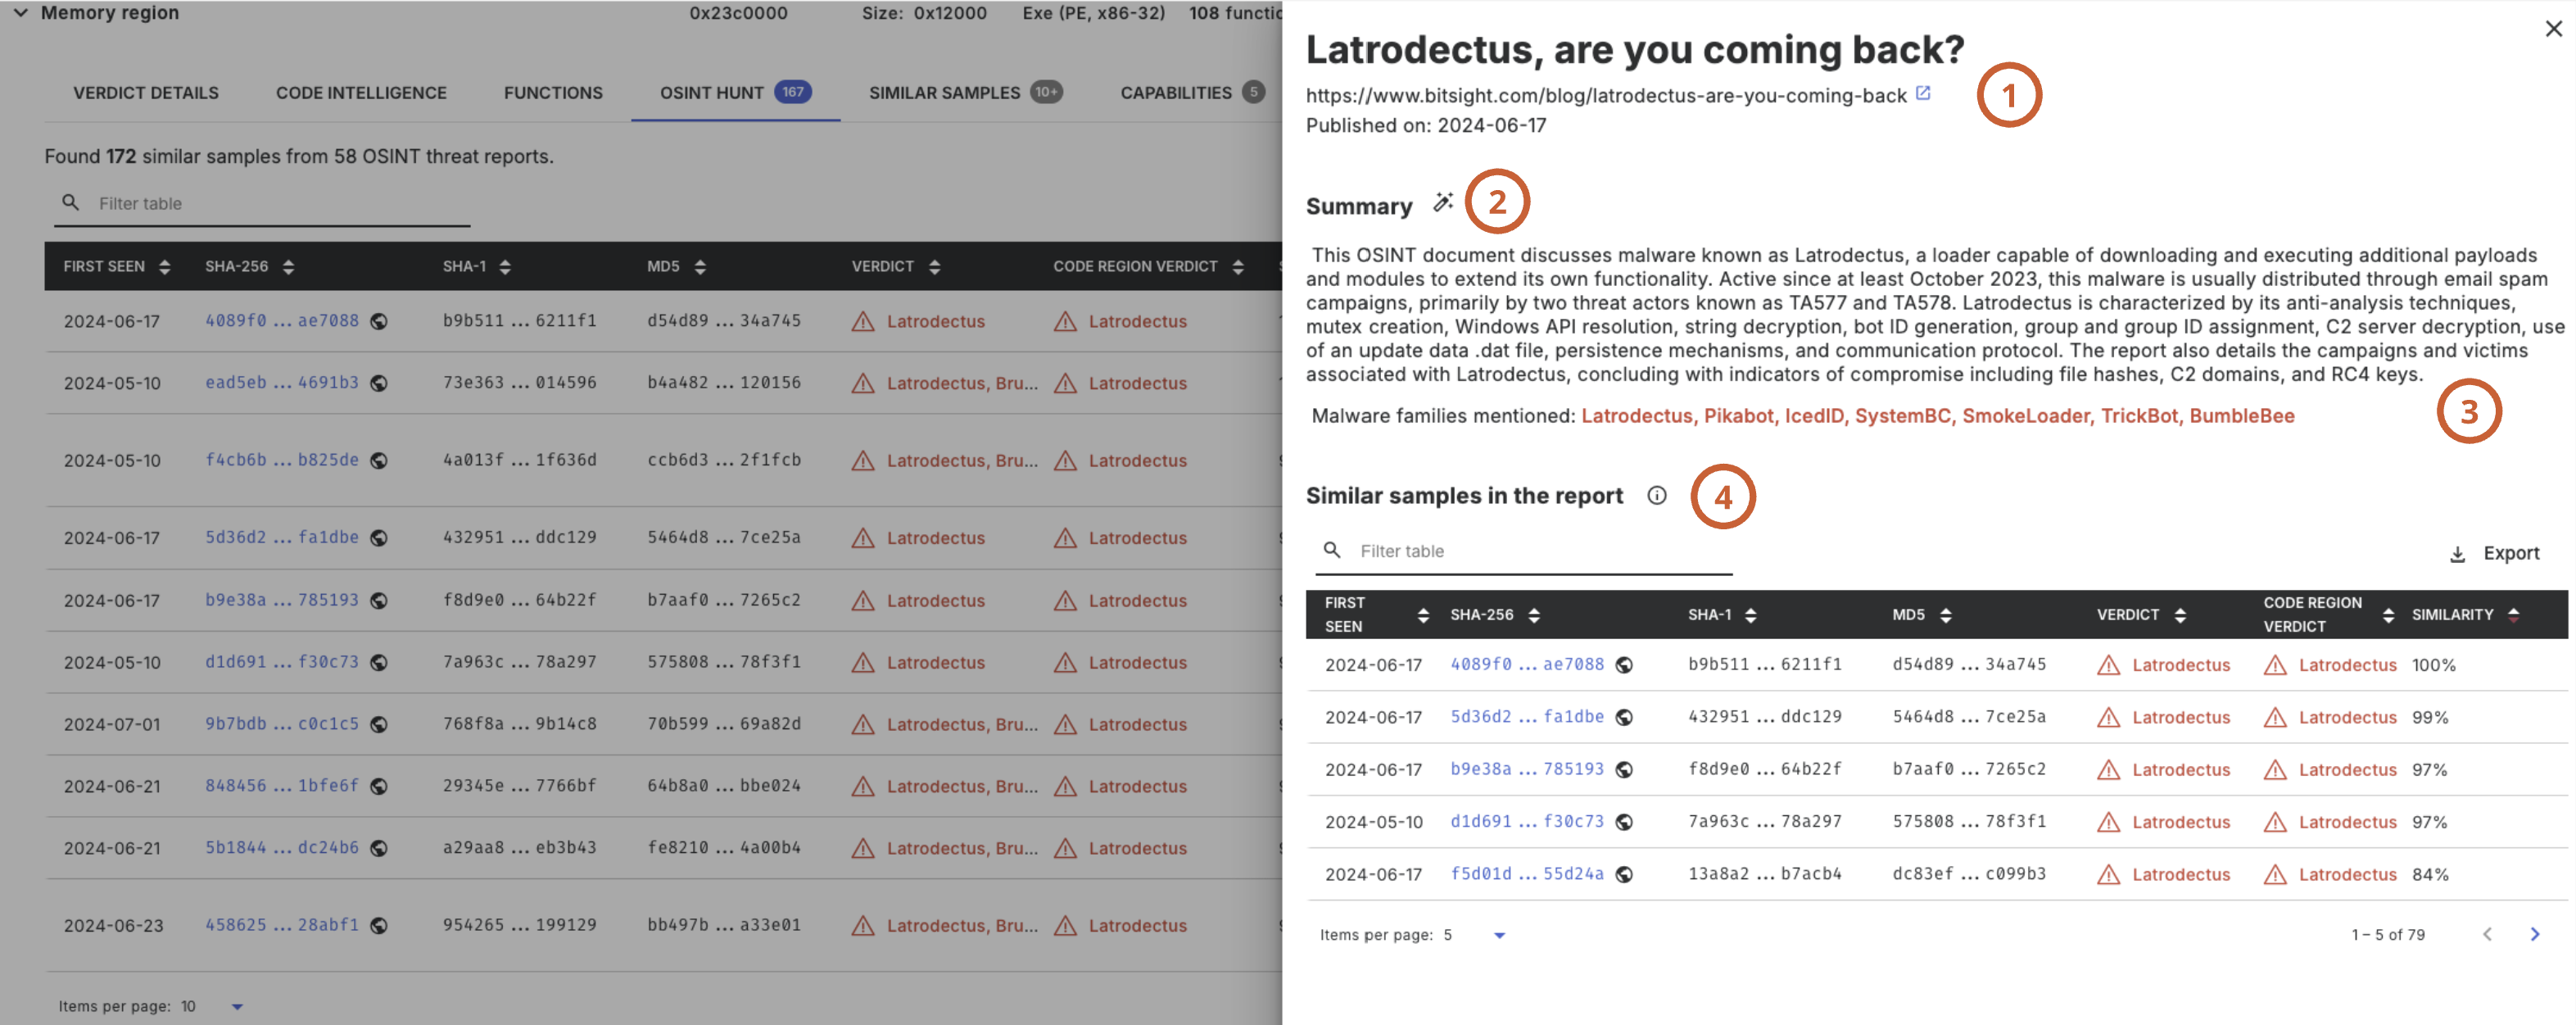Click globe icon beside f5d01d...55d24a hash
The height and width of the screenshot is (1025, 2576).
coord(1624,874)
